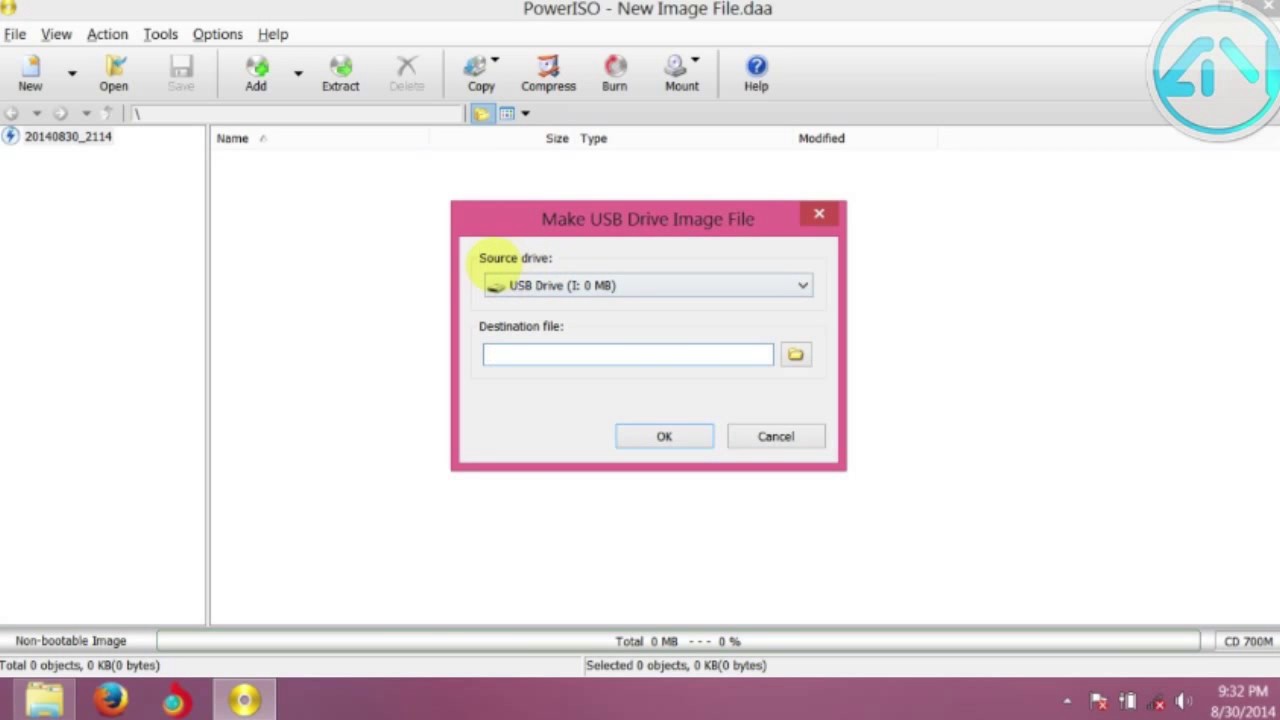Click the Non-bootable Image status label

click(71, 641)
